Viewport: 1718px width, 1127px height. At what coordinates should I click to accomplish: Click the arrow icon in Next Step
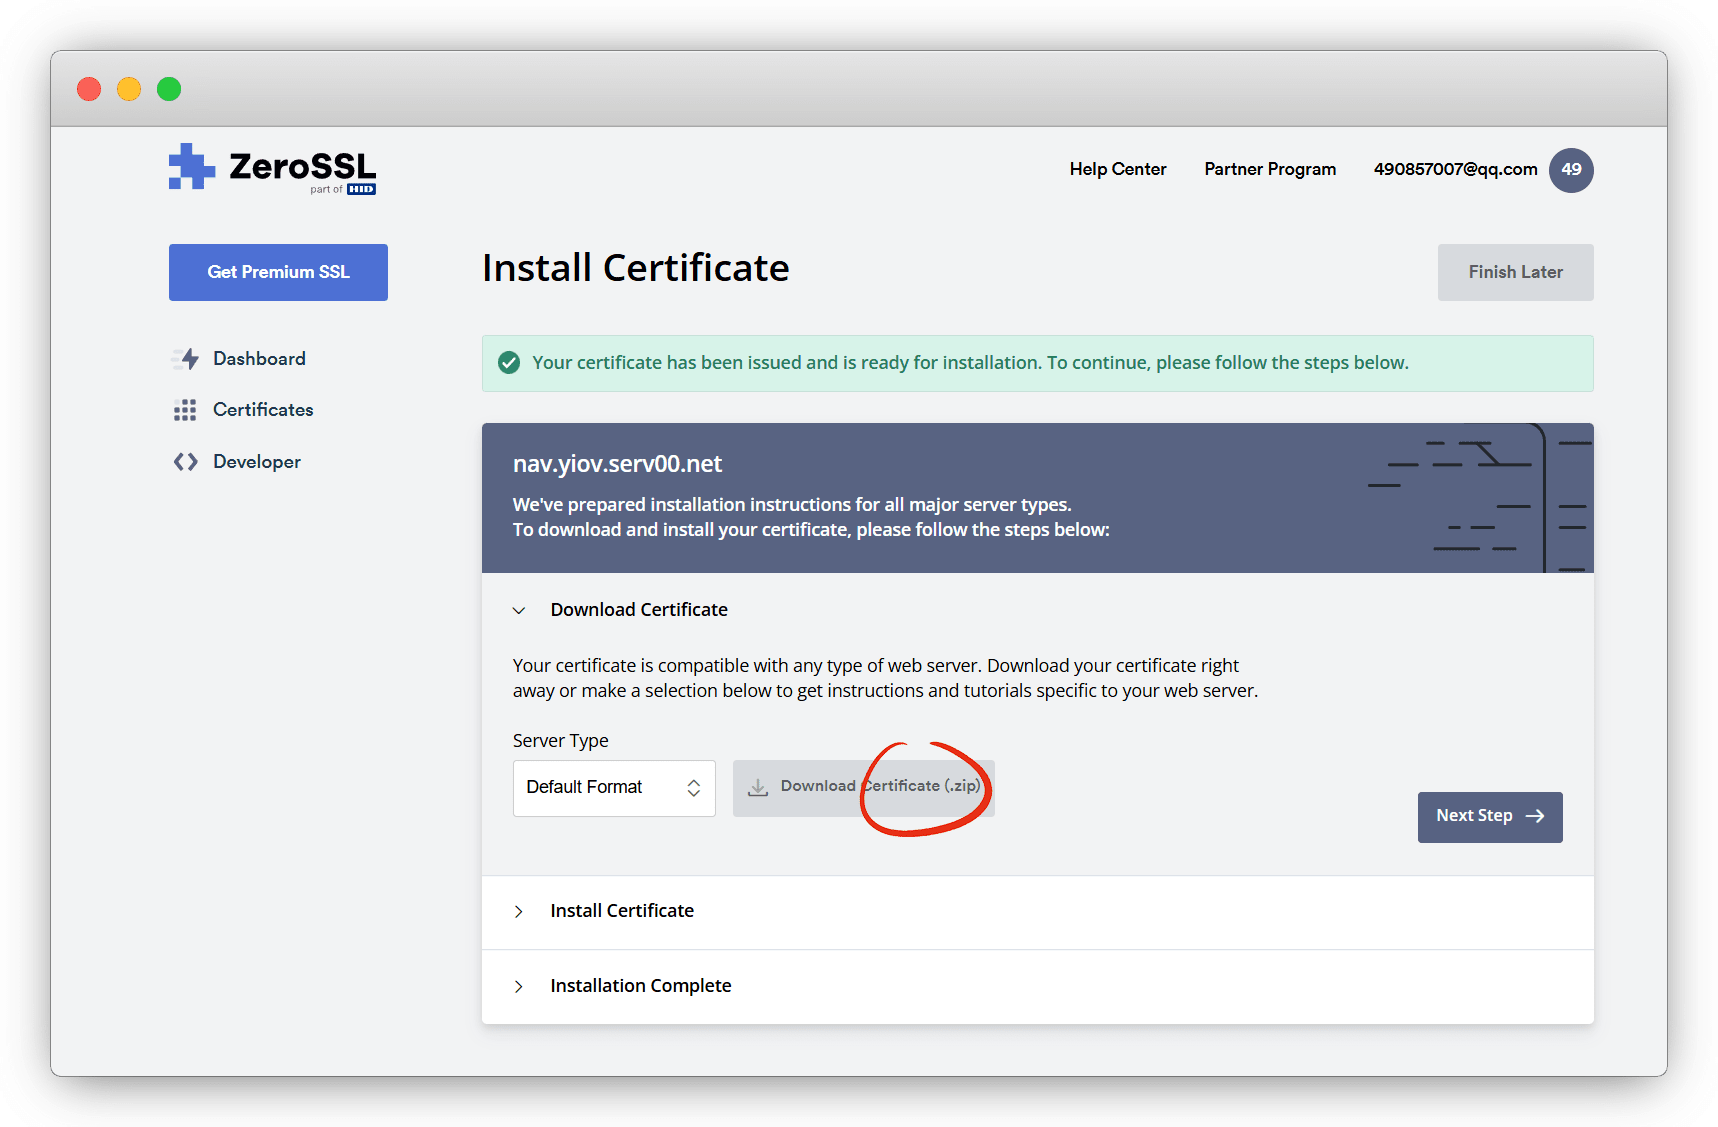(1535, 816)
